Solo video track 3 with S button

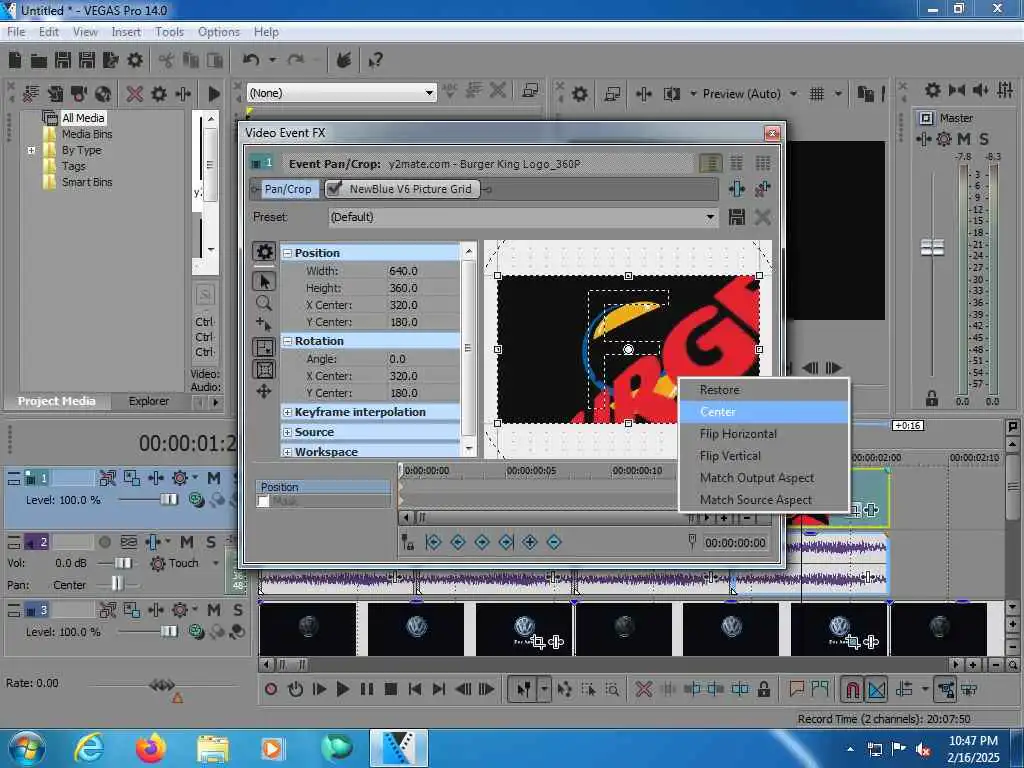[238, 610]
